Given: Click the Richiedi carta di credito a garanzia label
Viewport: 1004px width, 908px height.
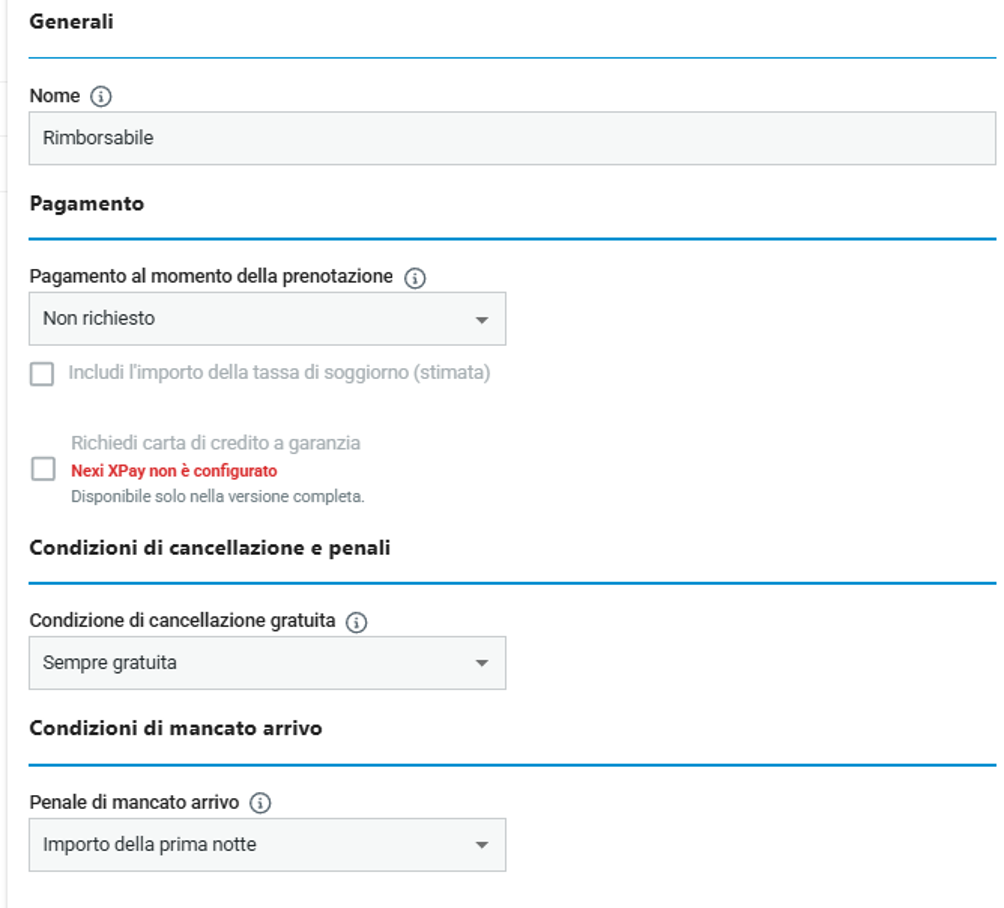Looking at the screenshot, I should click(x=216, y=443).
